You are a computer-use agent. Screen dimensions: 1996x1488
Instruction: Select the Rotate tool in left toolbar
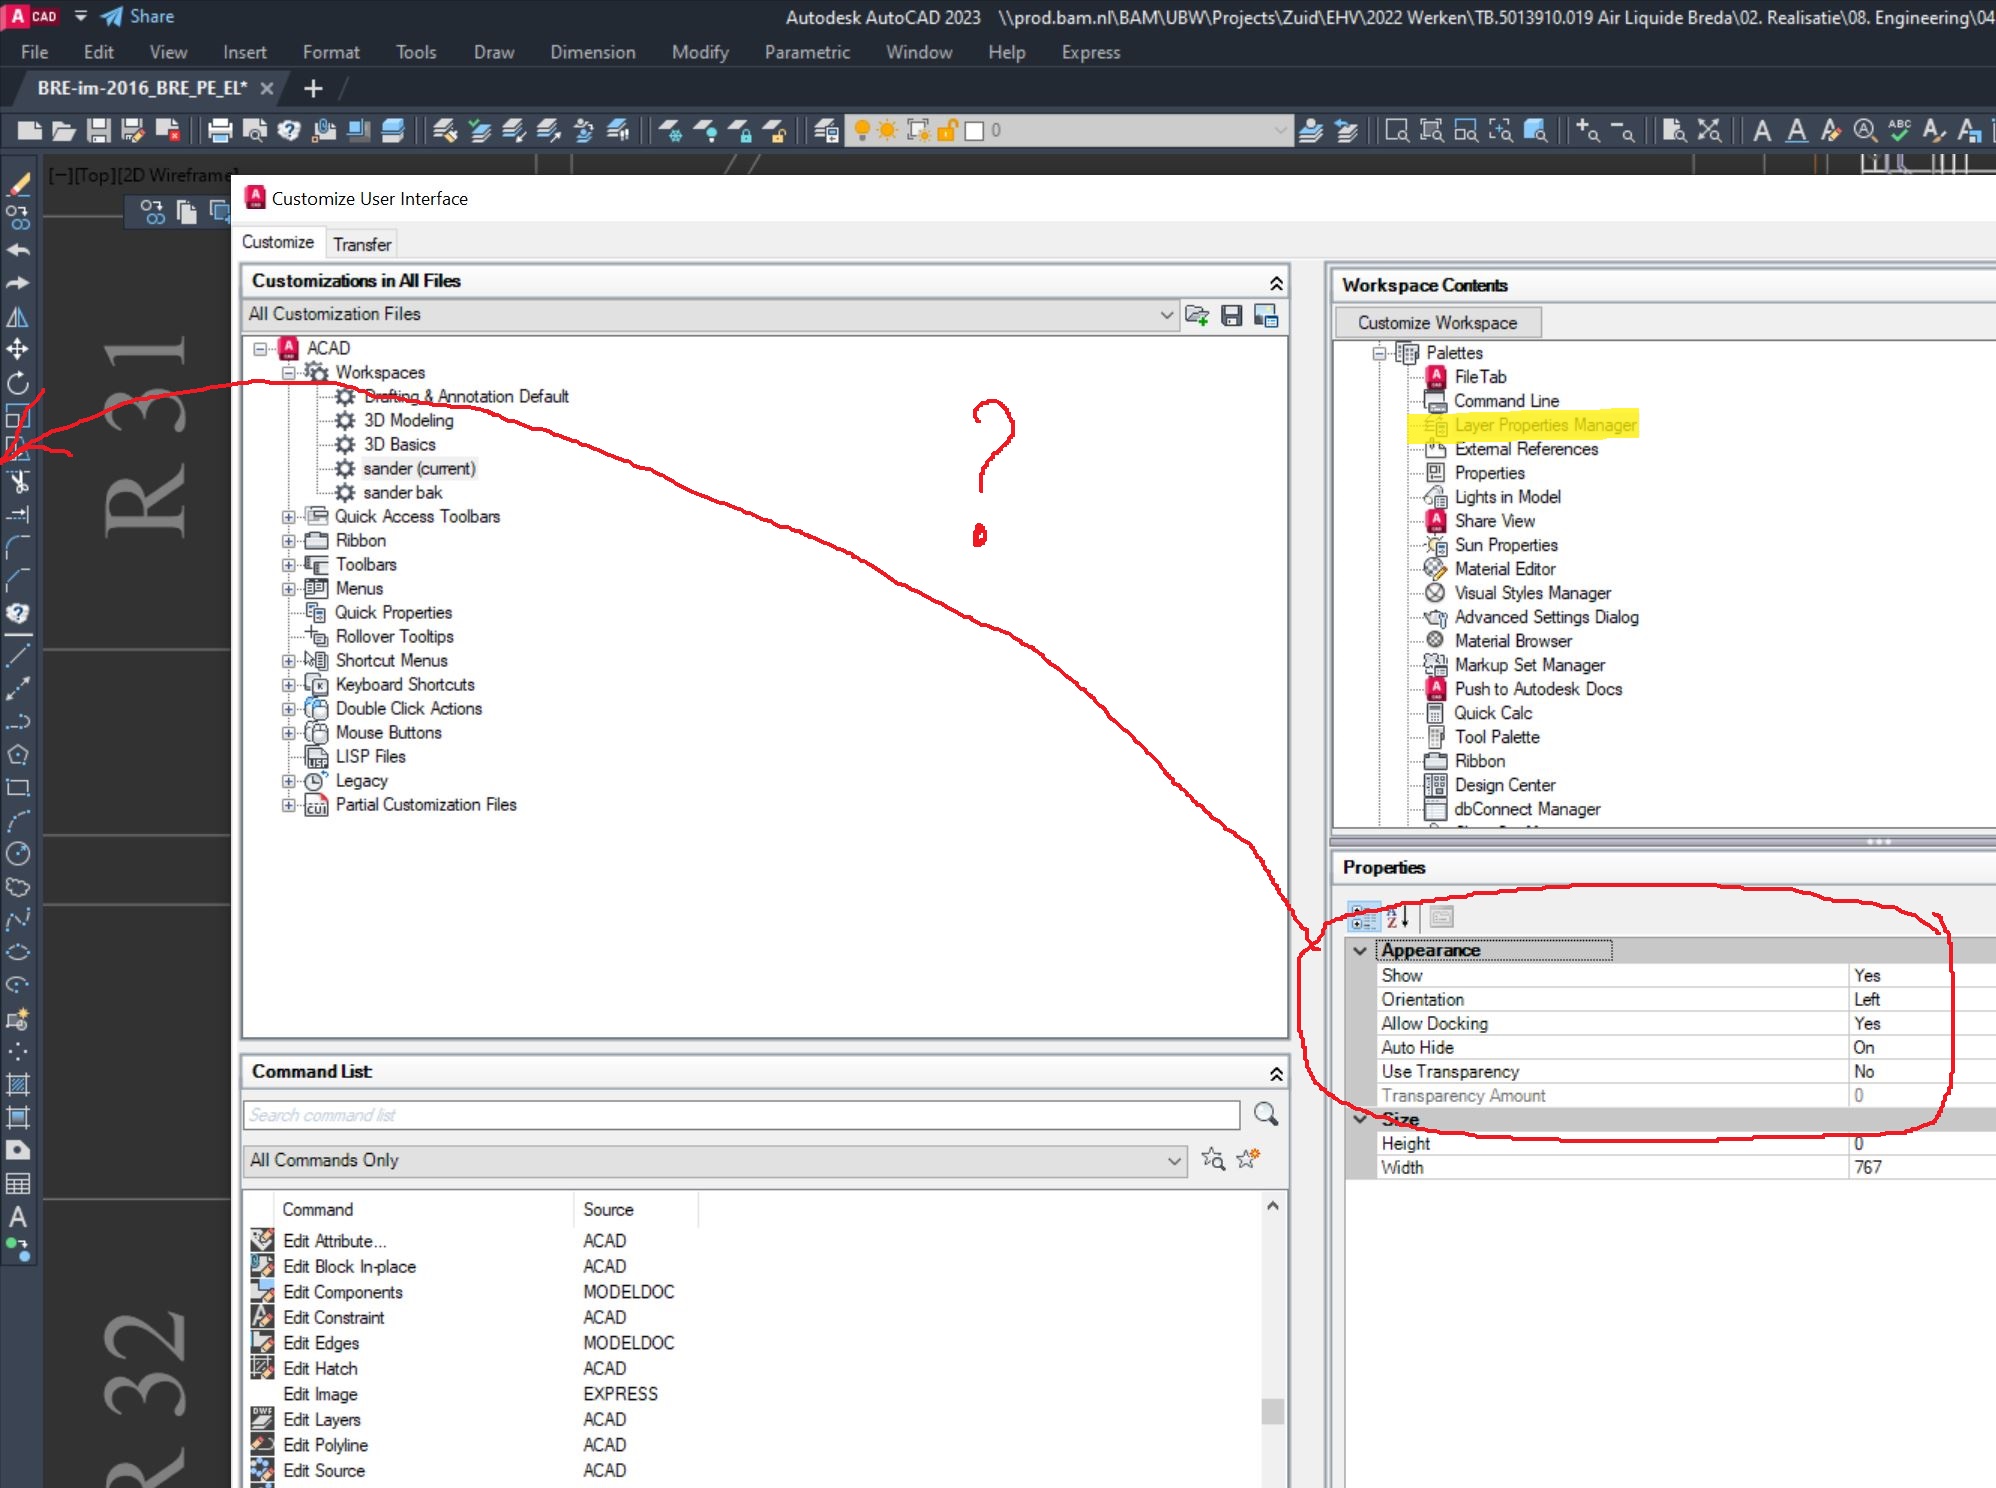[x=18, y=383]
